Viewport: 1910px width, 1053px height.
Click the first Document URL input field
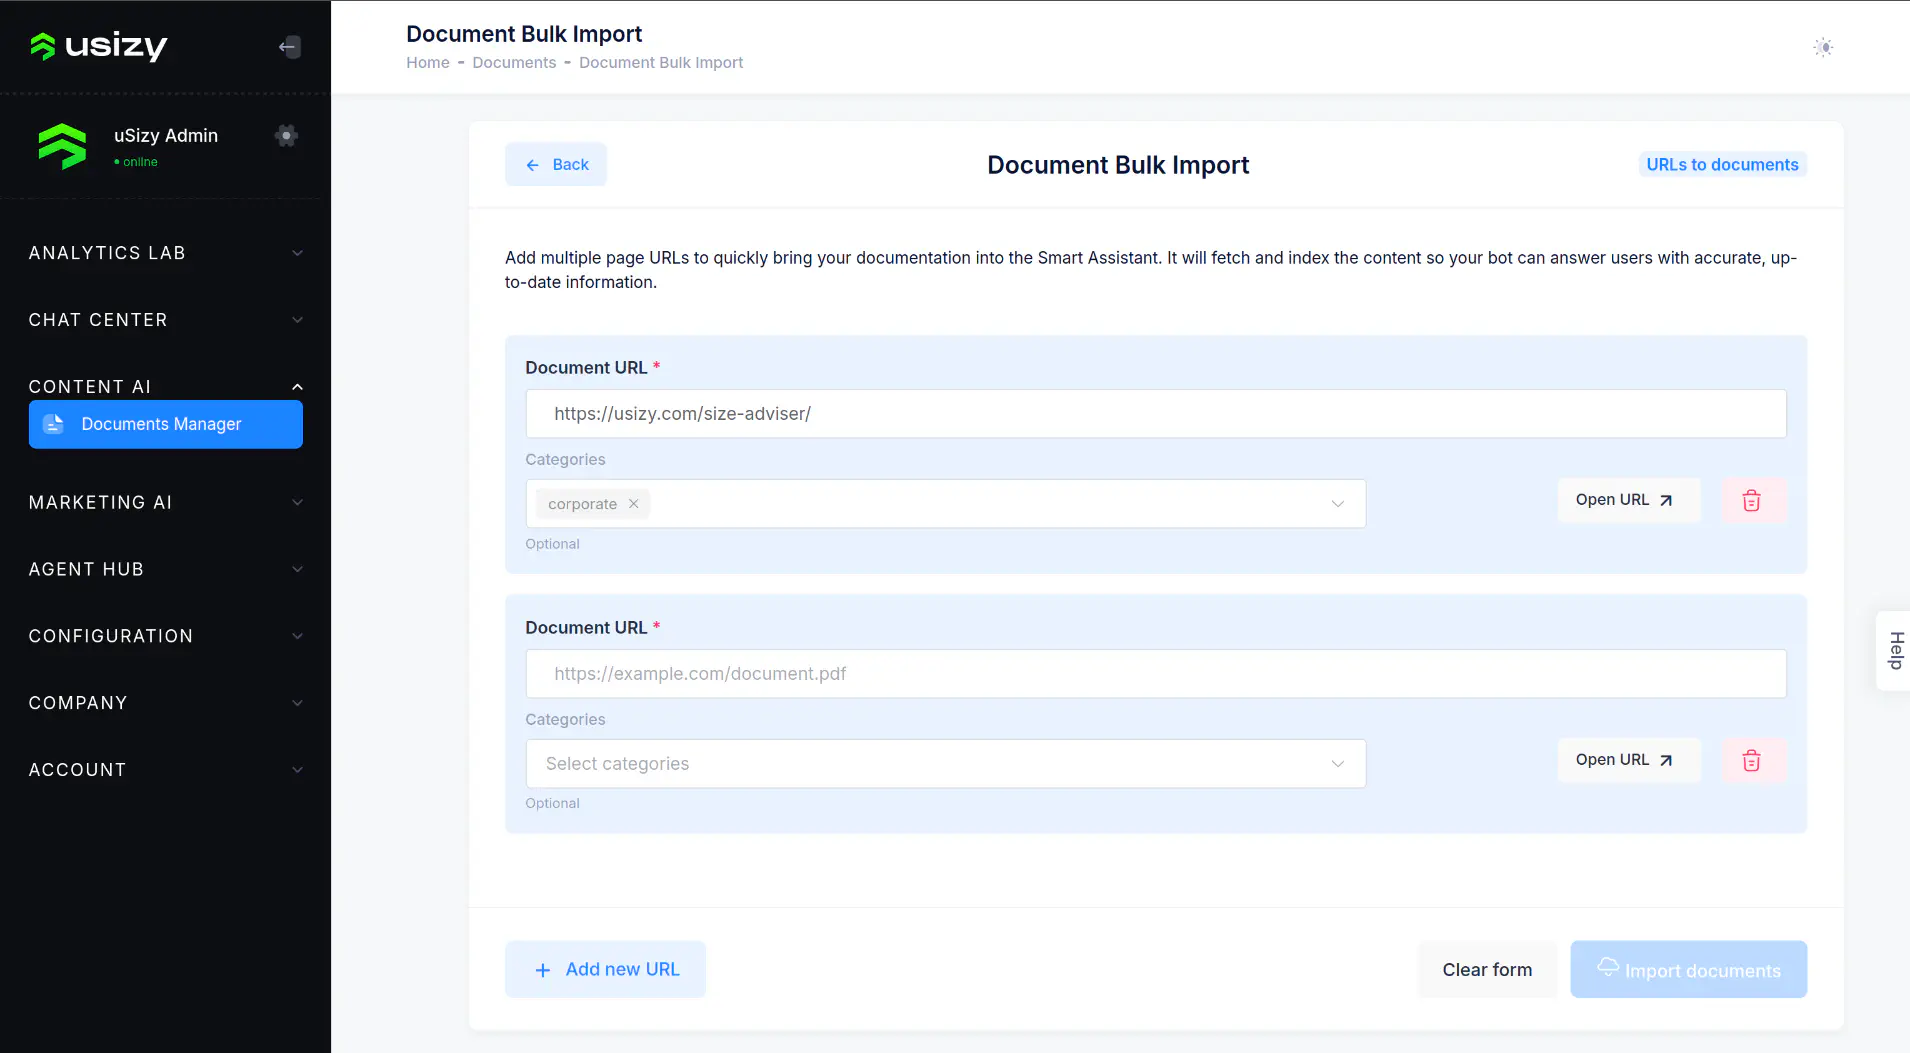tap(1154, 413)
